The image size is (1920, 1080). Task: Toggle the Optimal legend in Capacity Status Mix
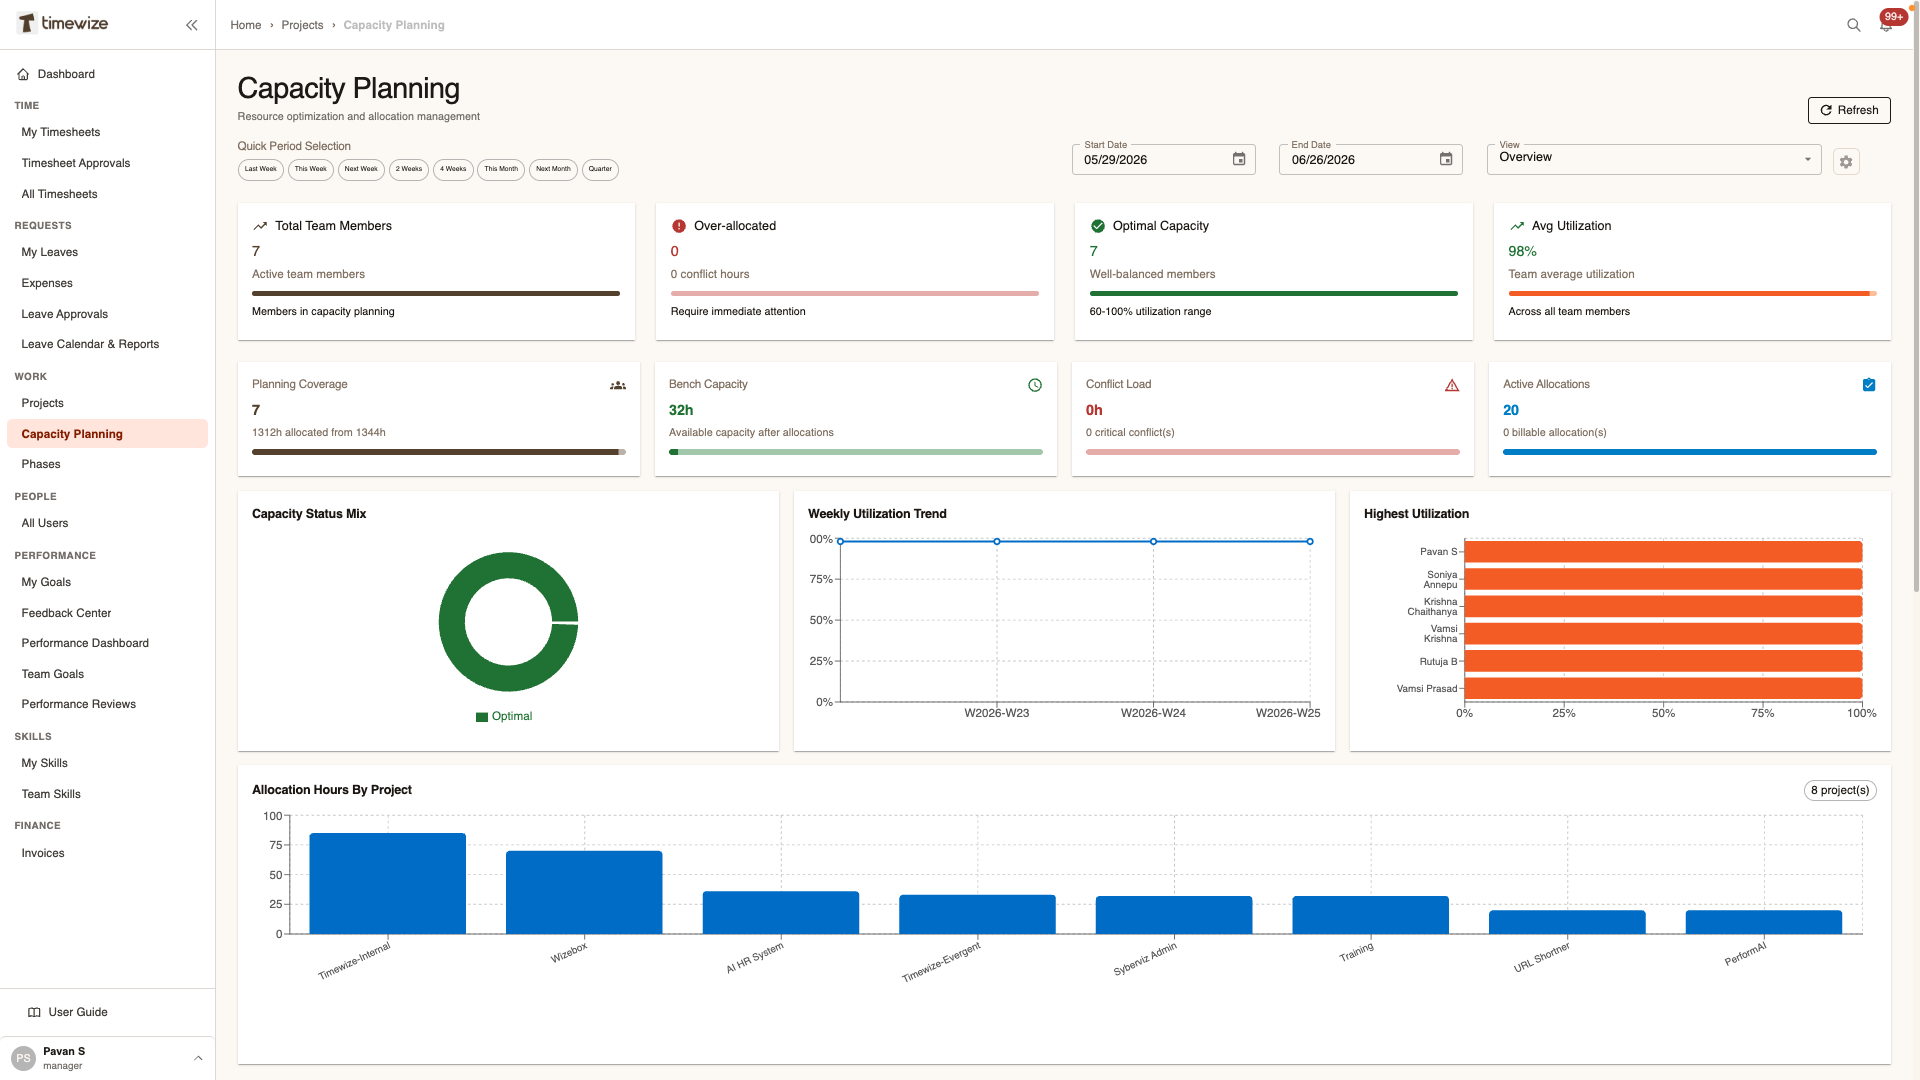coord(504,716)
